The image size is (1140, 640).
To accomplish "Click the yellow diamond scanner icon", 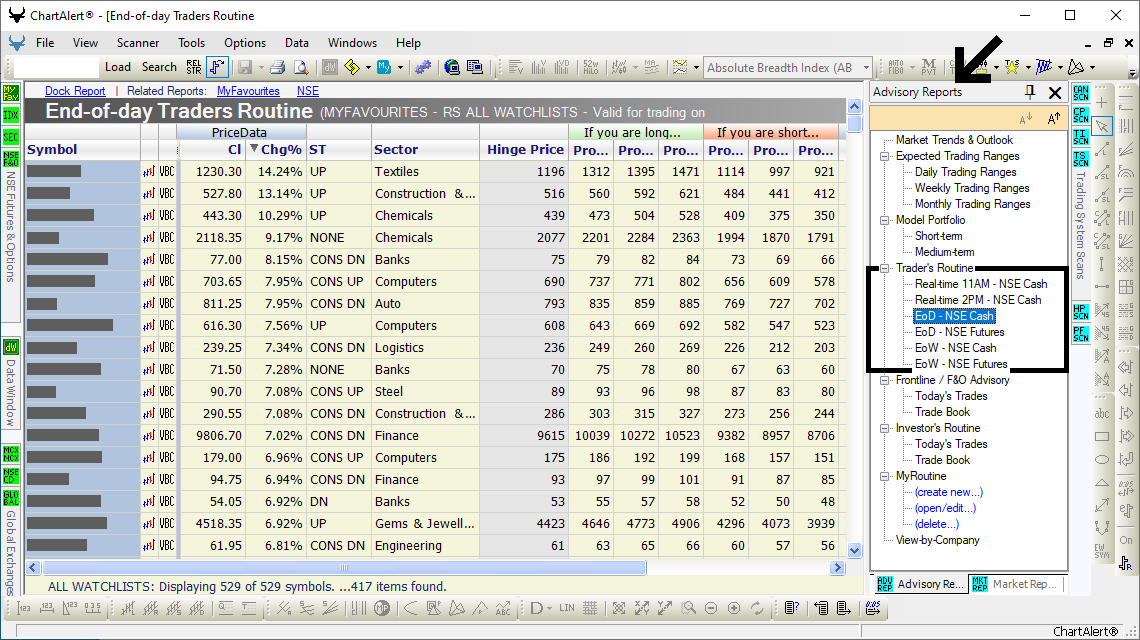I will [353, 68].
